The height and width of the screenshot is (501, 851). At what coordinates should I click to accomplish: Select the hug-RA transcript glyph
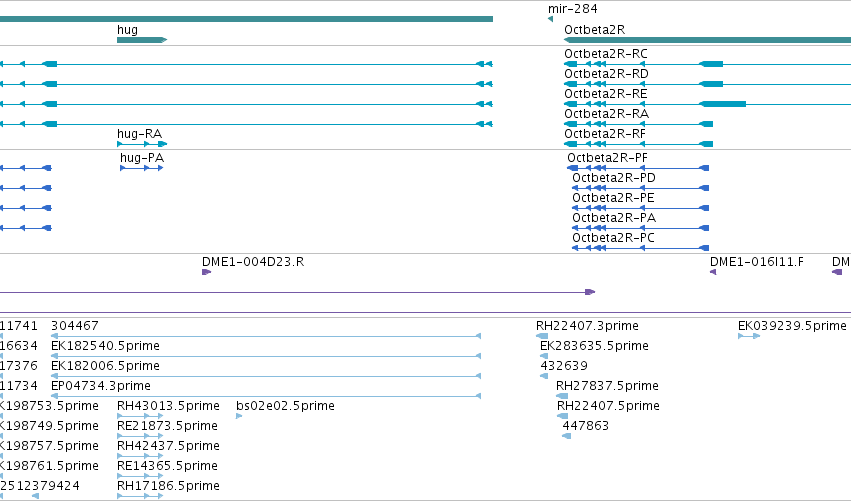tap(142, 144)
